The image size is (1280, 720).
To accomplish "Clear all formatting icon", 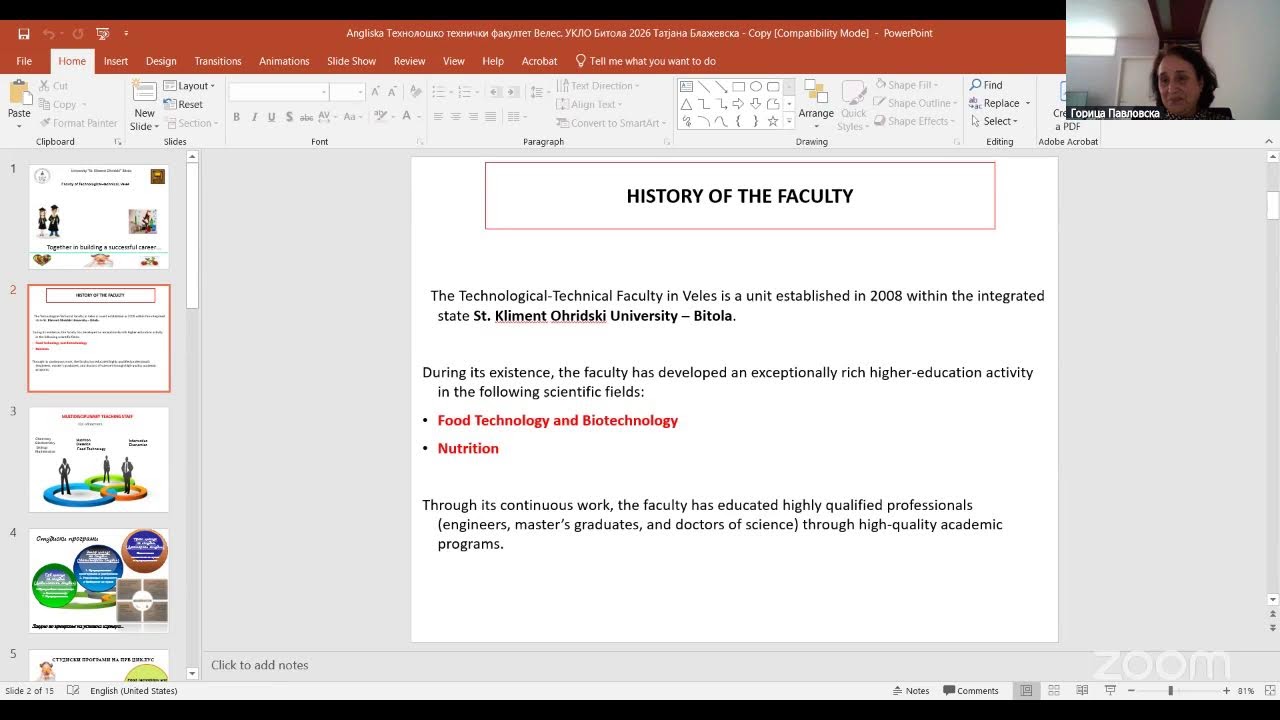I will (416, 92).
